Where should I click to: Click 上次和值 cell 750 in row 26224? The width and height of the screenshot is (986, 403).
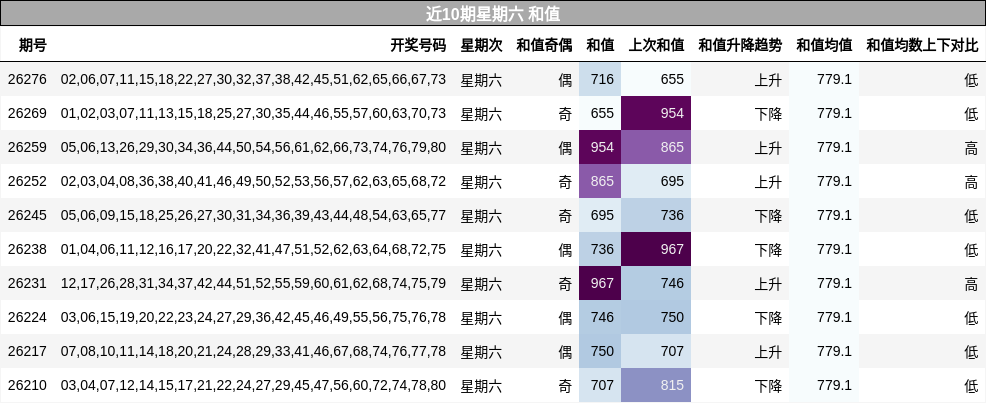point(656,317)
